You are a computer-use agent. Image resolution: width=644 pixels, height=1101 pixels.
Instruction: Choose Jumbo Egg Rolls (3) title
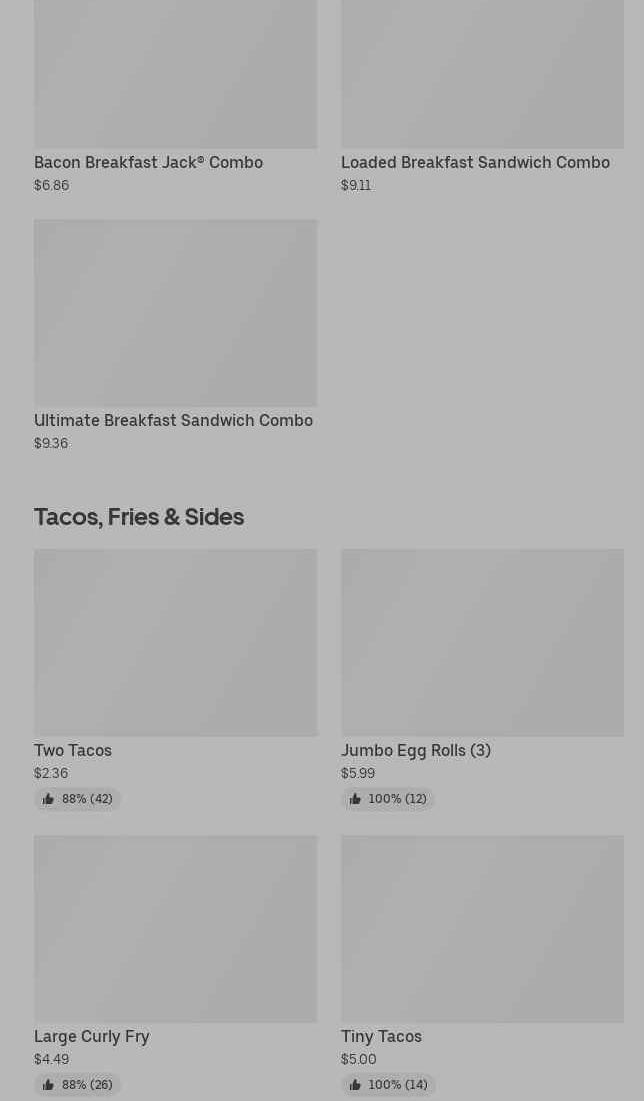tap(415, 750)
